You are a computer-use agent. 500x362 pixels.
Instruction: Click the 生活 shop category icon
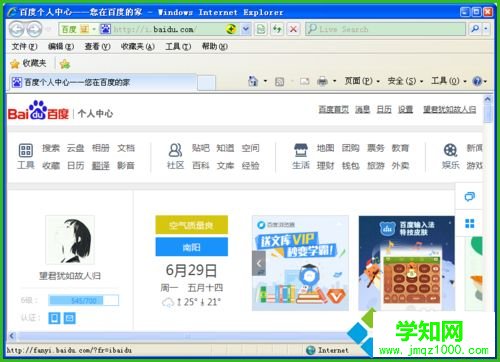tap(301, 150)
